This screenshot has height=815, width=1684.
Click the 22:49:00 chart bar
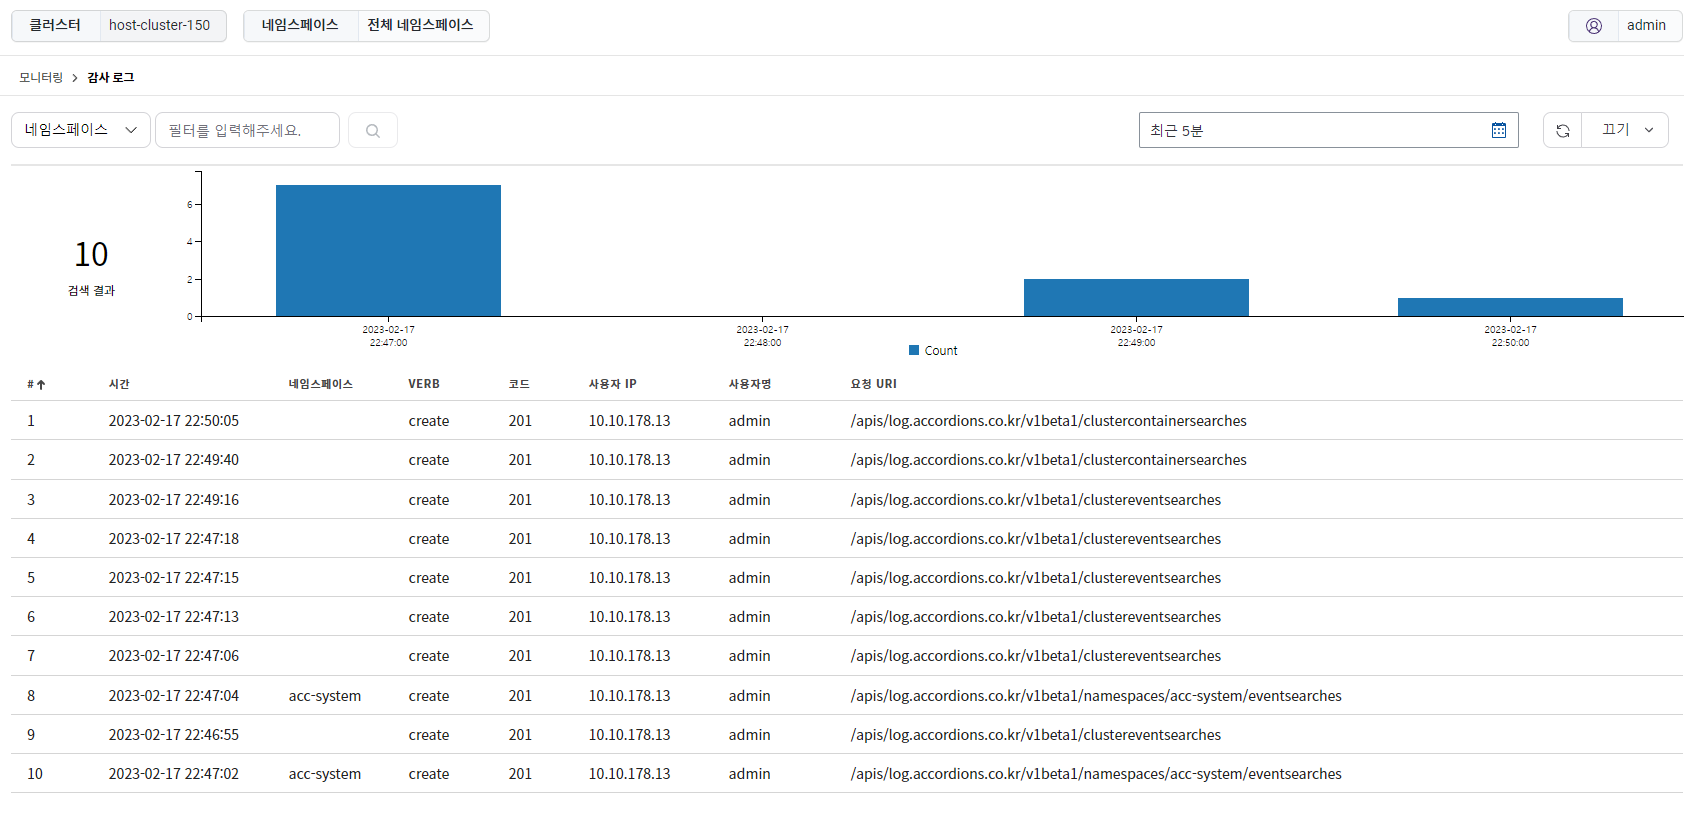pyautogui.click(x=1136, y=298)
